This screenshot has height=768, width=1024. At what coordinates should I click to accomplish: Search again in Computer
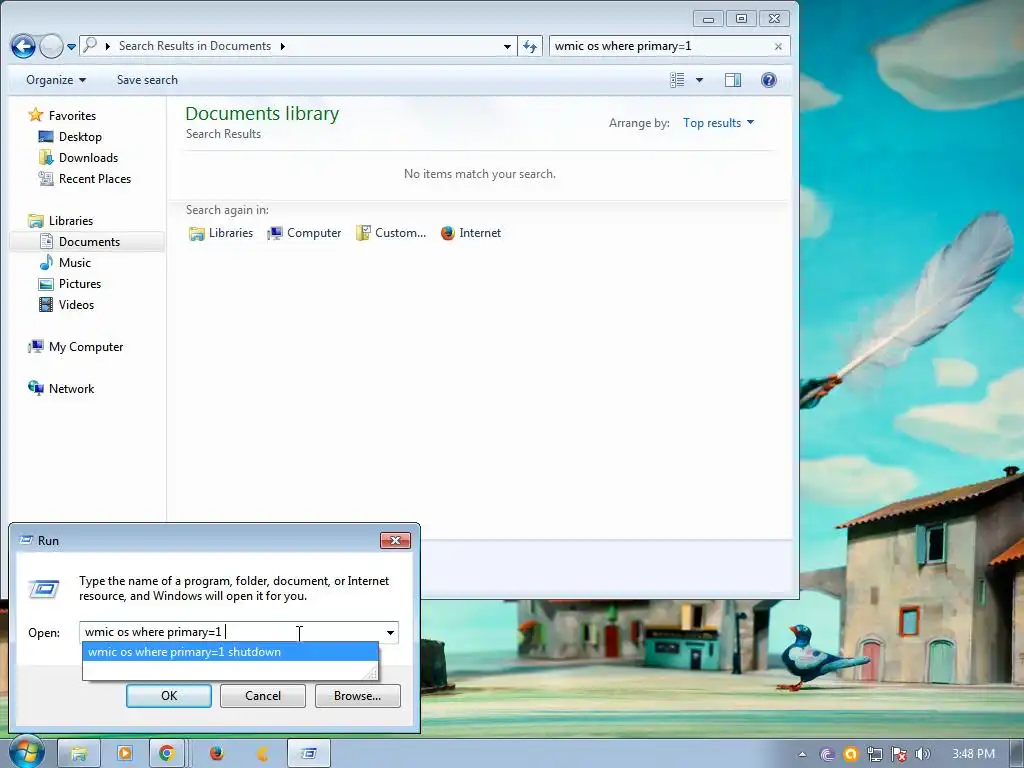pyautogui.click(x=304, y=233)
